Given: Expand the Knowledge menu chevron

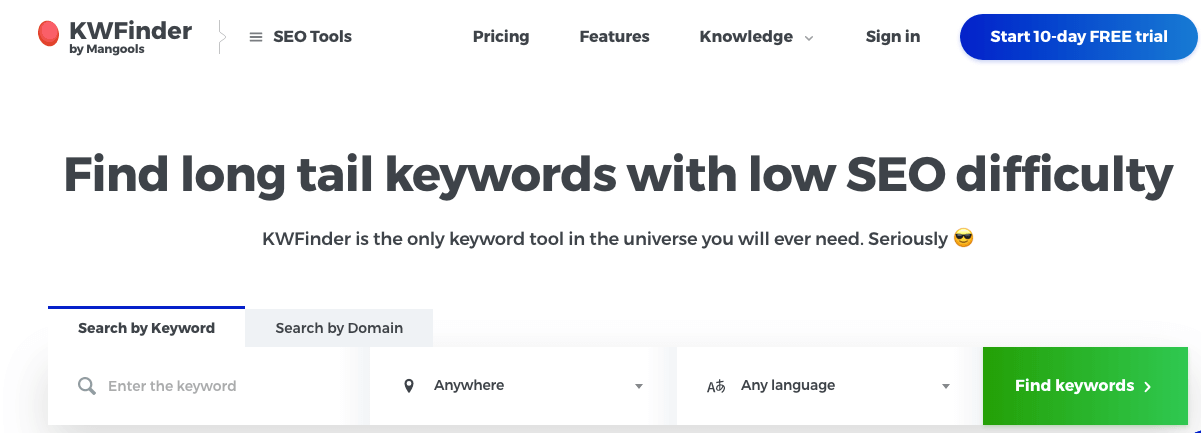Looking at the screenshot, I should (x=809, y=38).
